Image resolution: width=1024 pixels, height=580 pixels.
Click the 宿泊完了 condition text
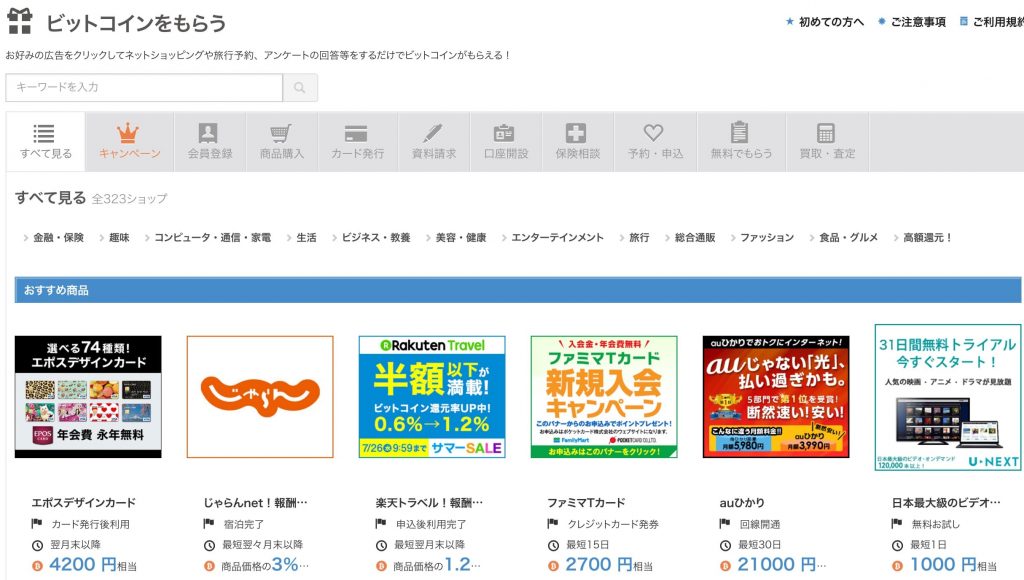coord(243,524)
